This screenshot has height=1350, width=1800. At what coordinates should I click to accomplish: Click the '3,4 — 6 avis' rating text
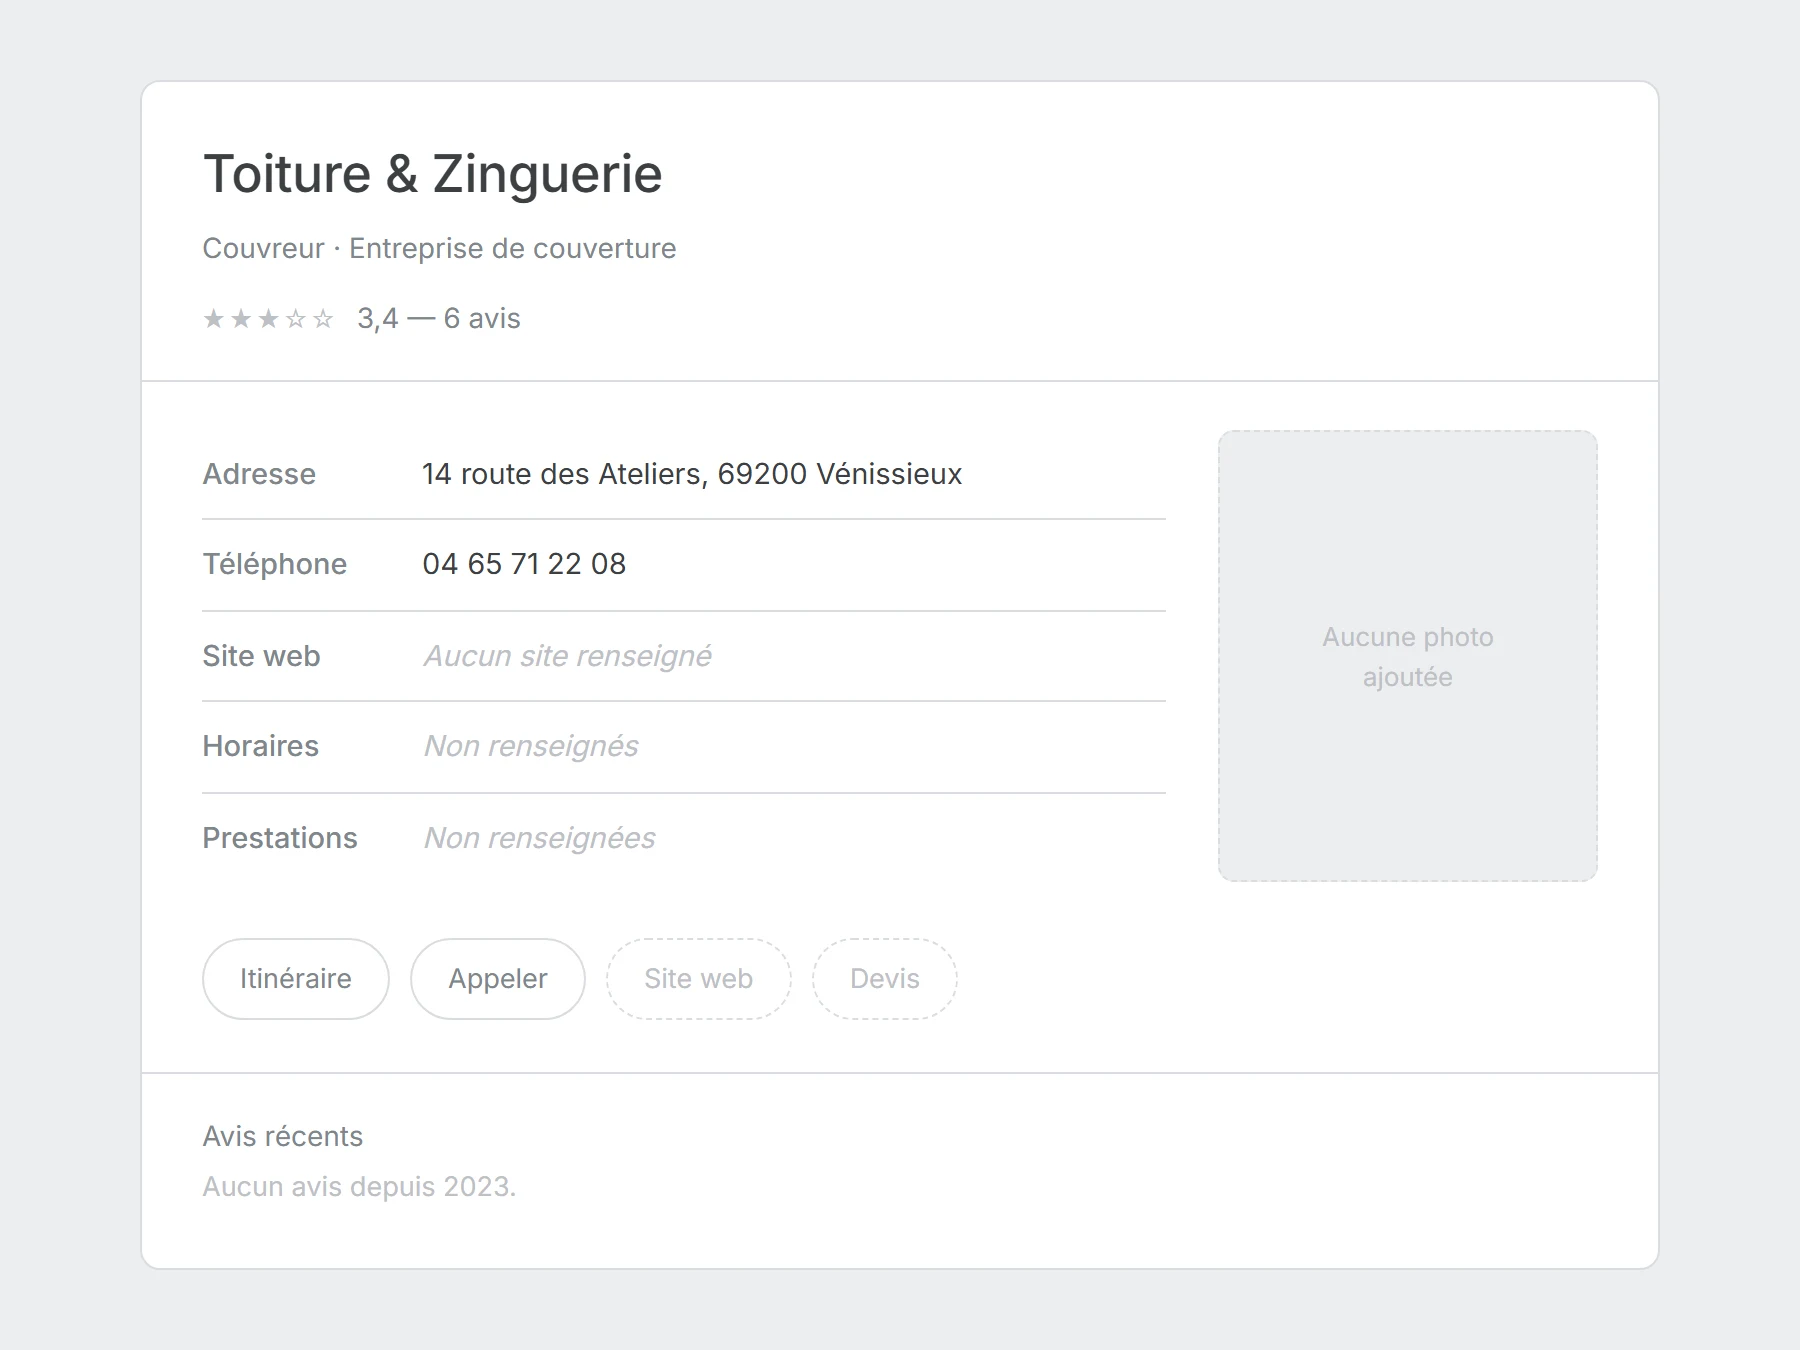point(439,318)
